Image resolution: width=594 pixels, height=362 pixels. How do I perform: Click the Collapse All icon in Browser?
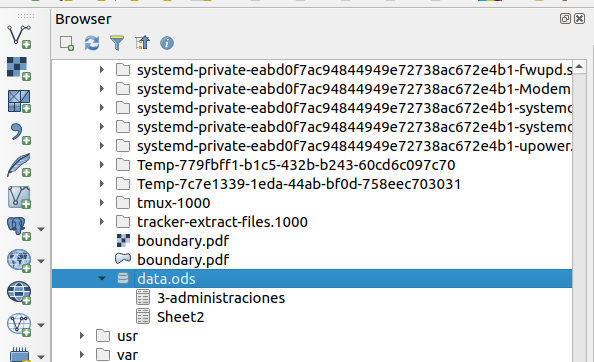[142, 43]
